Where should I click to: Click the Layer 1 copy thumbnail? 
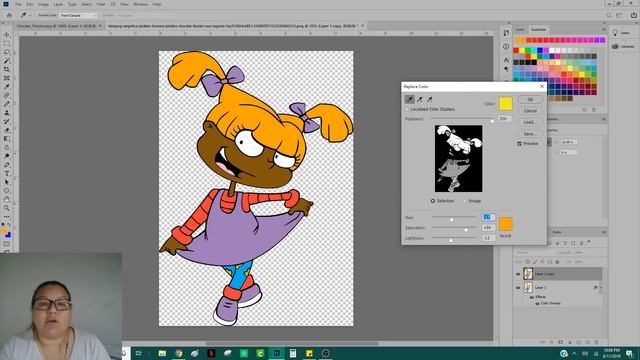click(528, 273)
